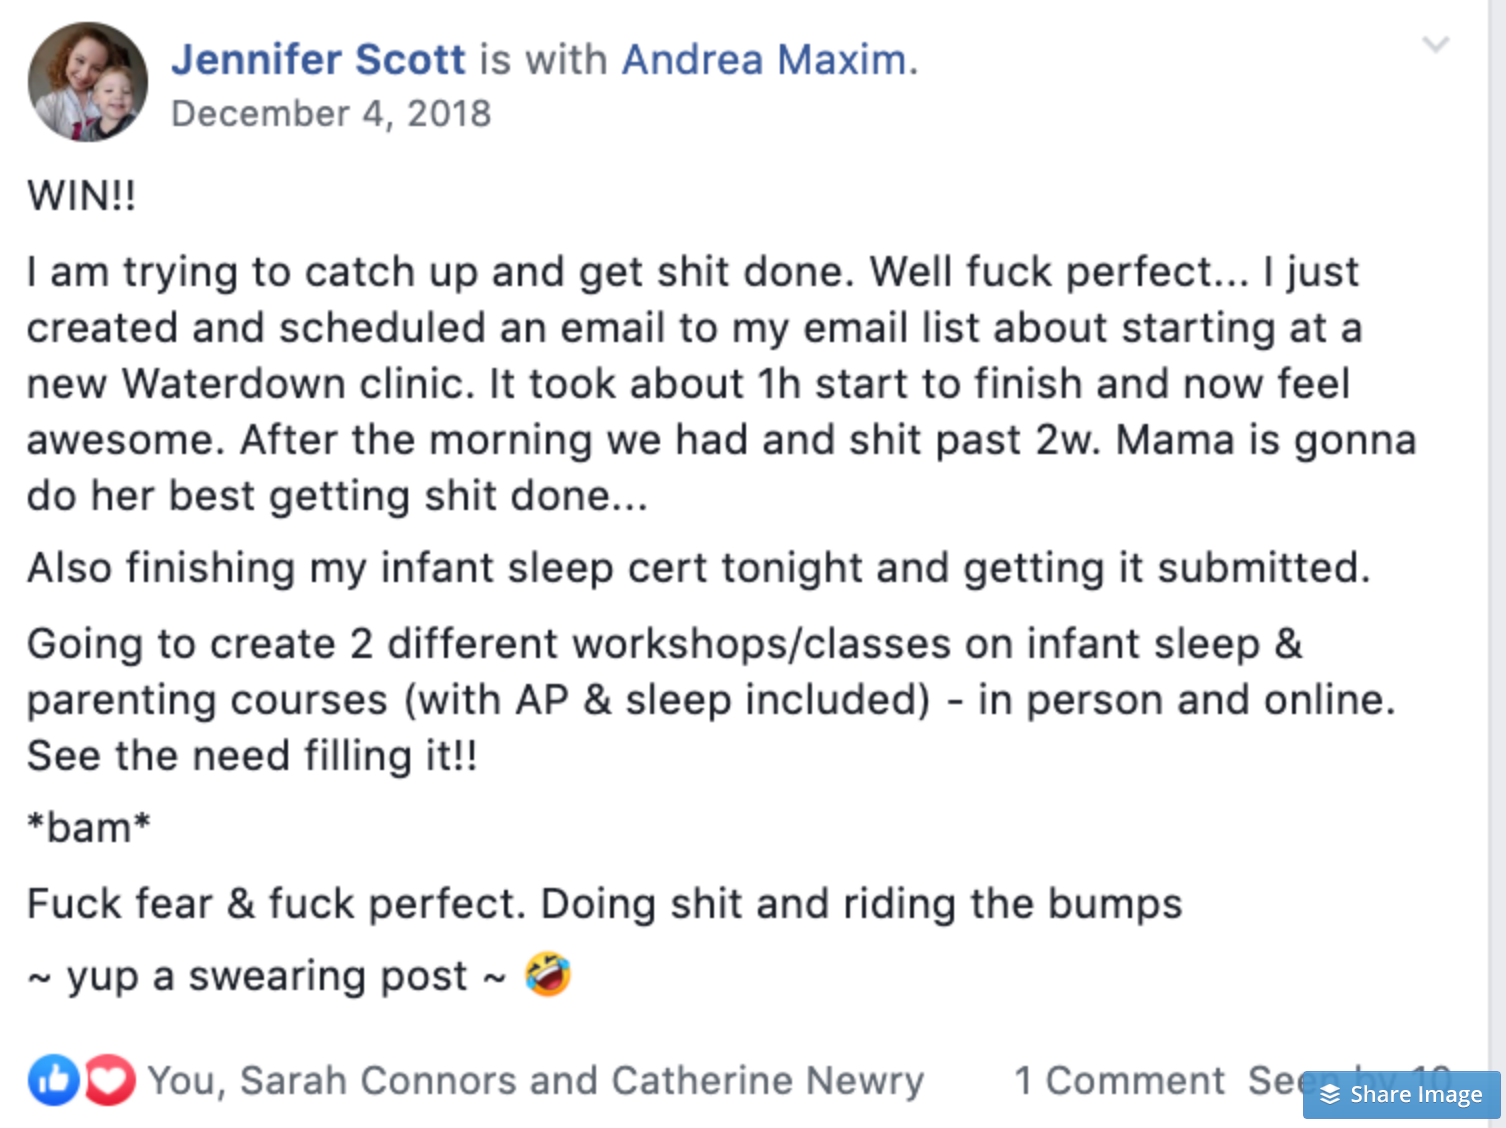This screenshot has height=1128, width=1506.
Task: Click the paragraph about the Waterdown clinic
Action: click(x=700, y=384)
